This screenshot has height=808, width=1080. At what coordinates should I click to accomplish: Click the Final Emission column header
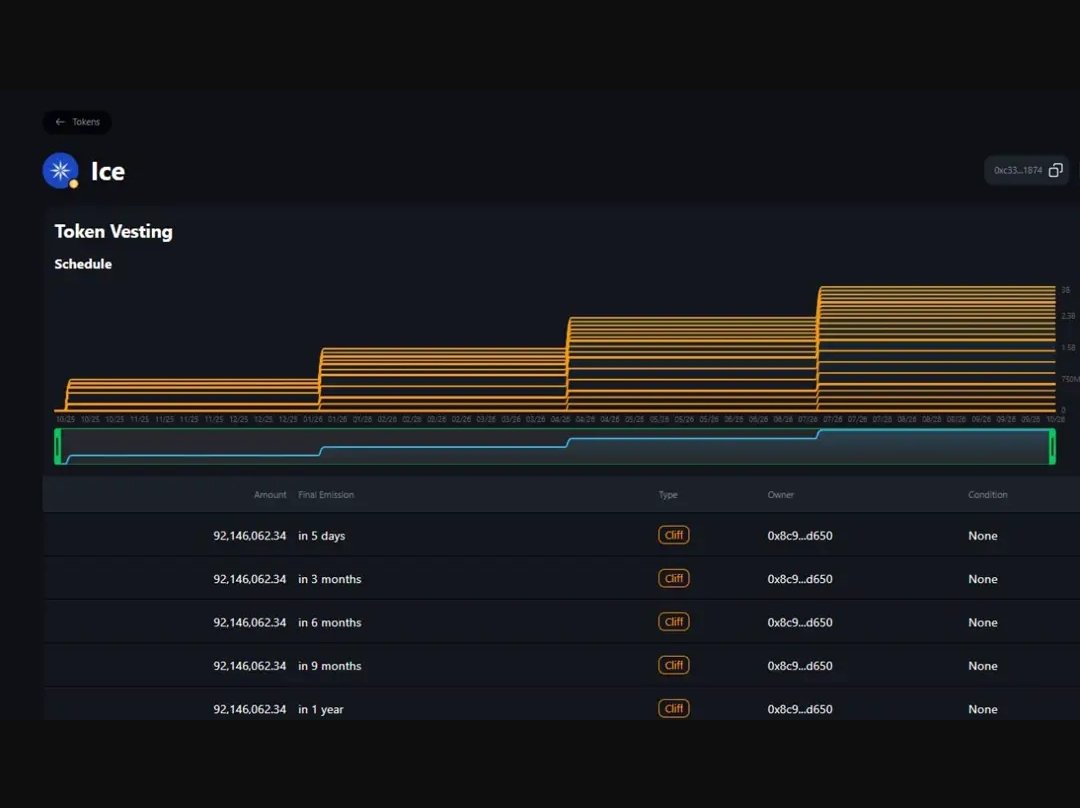(326, 495)
